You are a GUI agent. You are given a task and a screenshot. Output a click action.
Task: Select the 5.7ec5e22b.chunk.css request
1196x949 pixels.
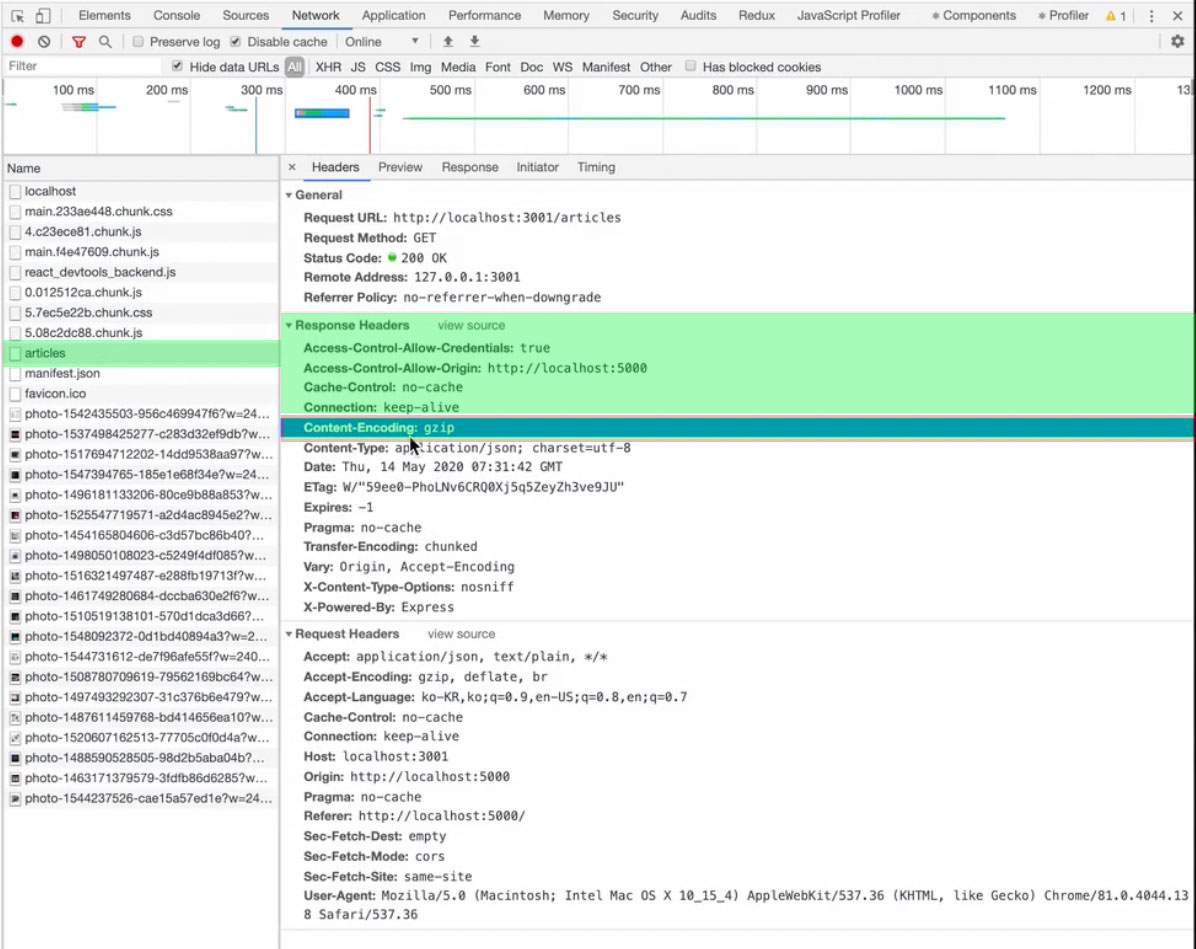tap(141, 313)
